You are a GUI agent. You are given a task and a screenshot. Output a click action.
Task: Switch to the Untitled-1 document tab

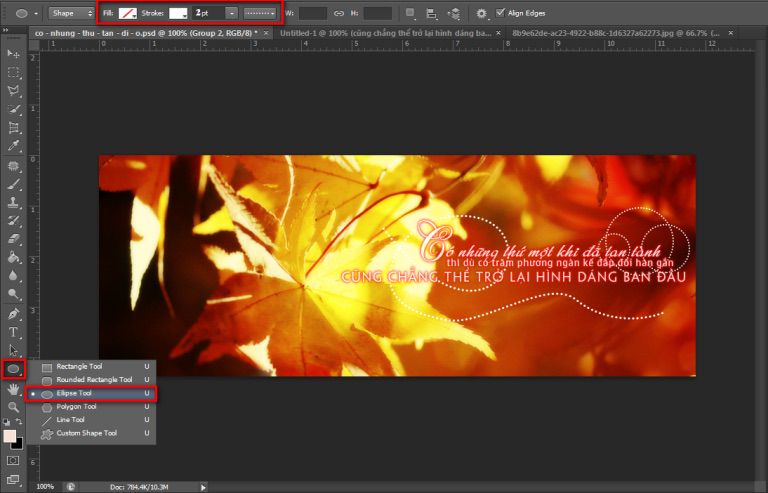[384, 33]
